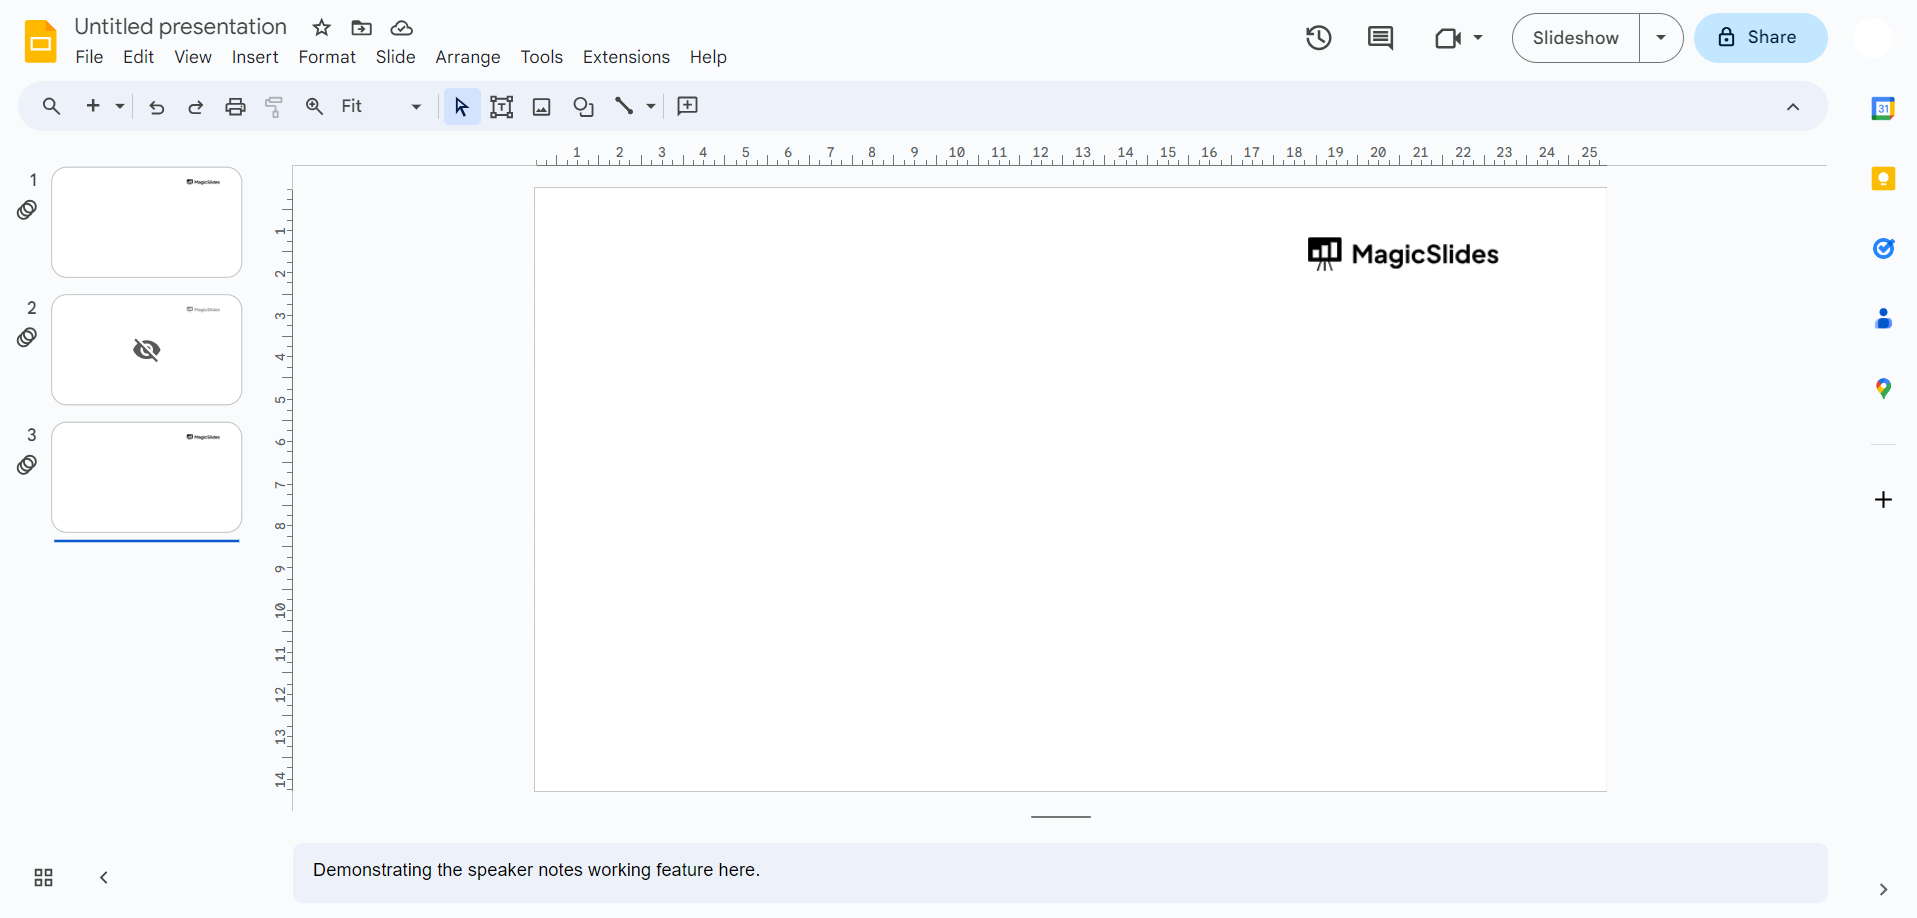
Task: Click slide 2 linked object icon
Action: point(27,338)
